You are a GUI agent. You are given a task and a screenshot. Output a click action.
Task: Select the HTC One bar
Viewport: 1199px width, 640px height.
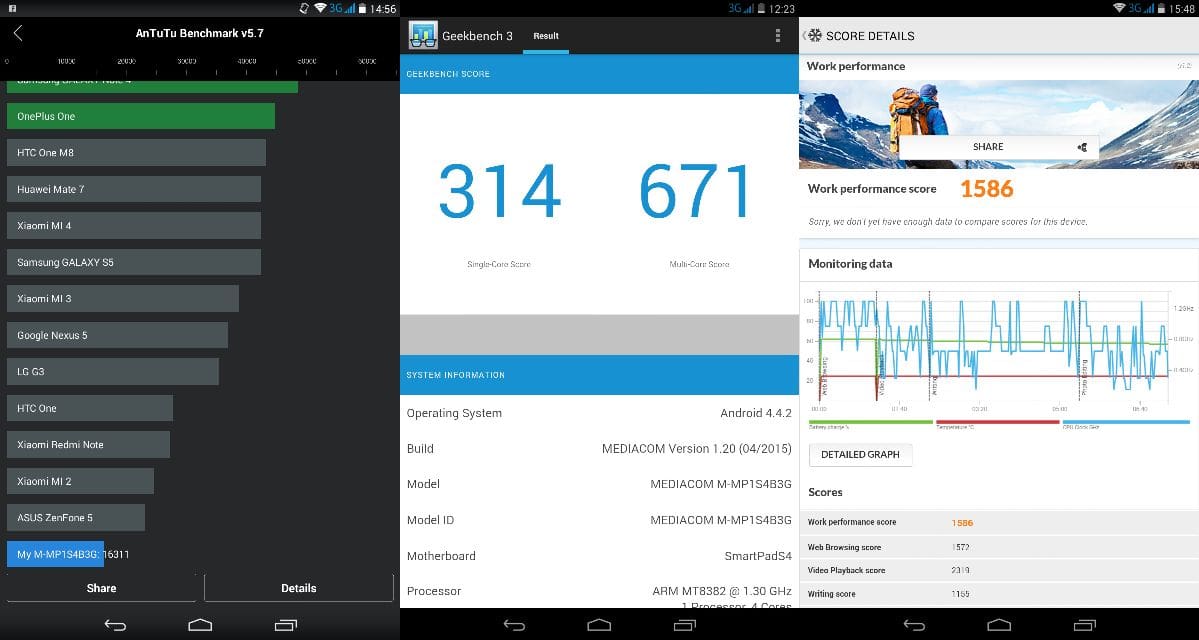coord(89,408)
